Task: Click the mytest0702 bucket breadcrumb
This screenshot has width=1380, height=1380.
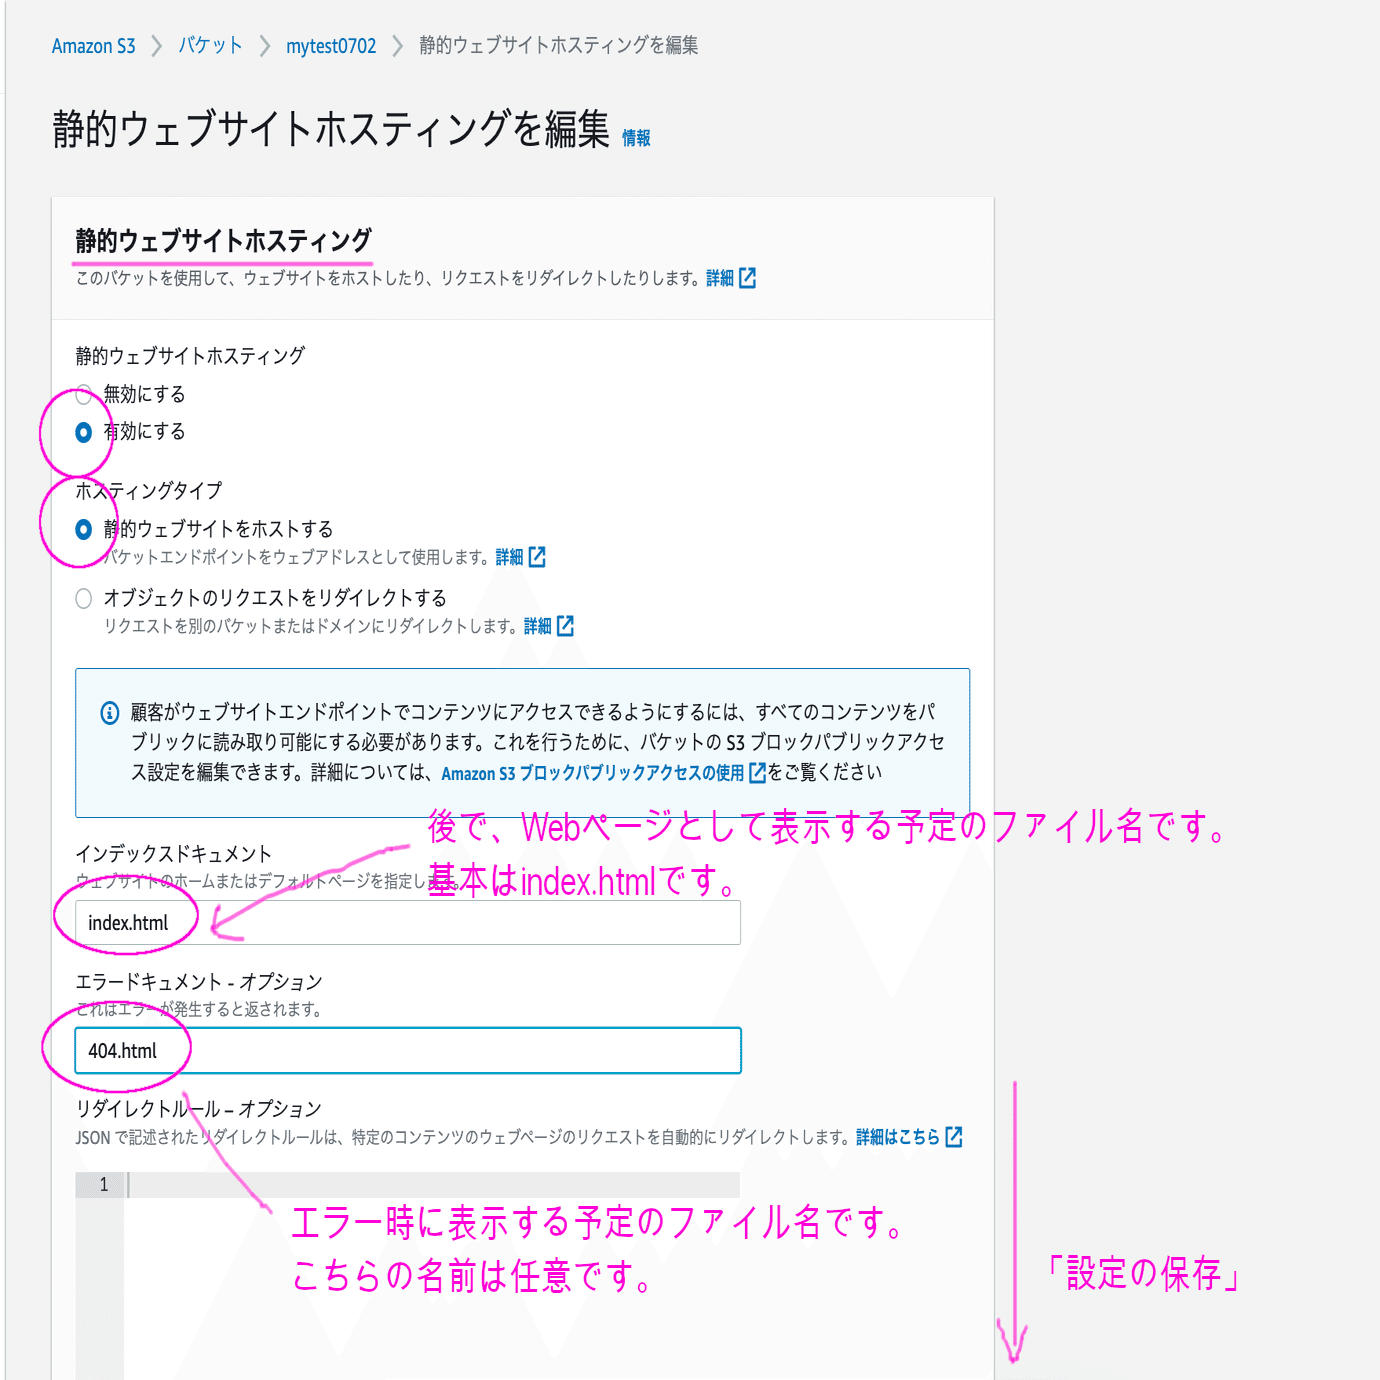Action: (331, 44)
